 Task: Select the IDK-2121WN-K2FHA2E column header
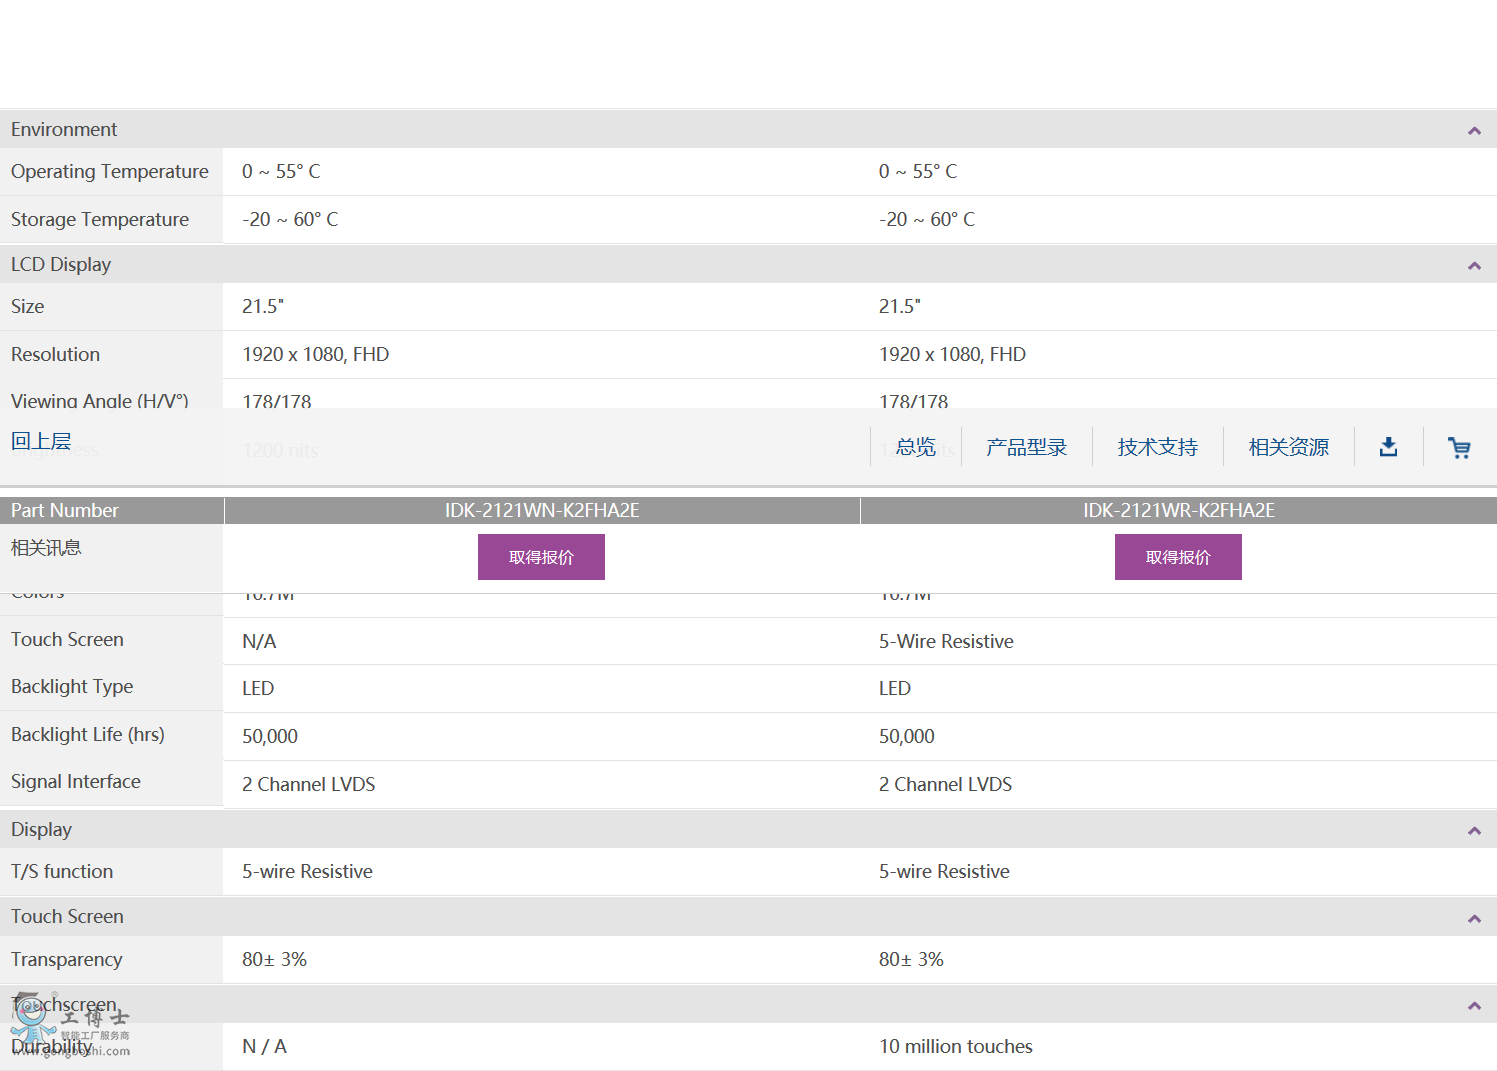point(542,510)
